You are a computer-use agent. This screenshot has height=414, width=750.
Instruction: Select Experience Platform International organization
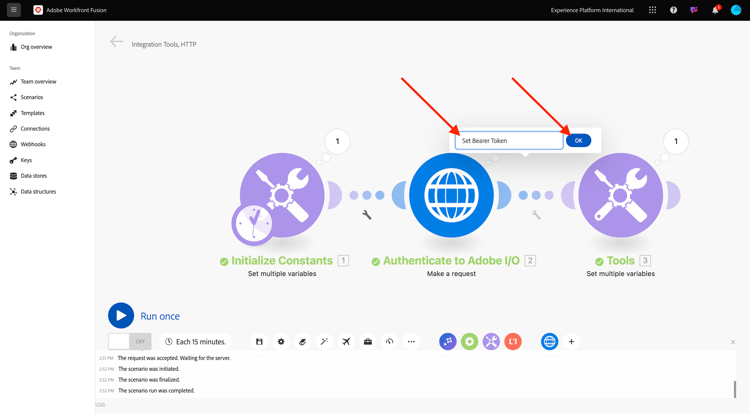(592, 10)
